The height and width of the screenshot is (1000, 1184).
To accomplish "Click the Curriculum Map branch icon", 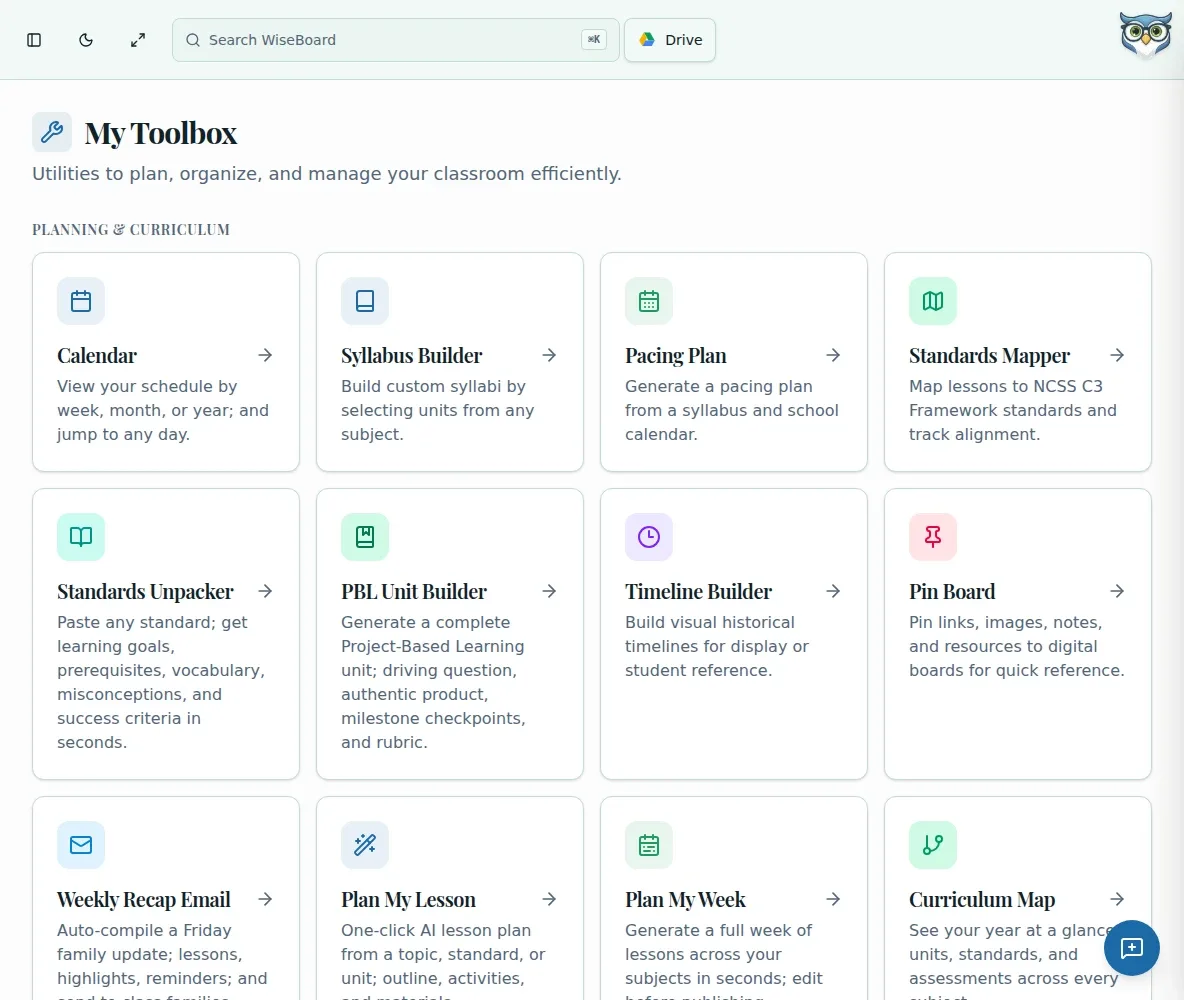I will [933, 844].
